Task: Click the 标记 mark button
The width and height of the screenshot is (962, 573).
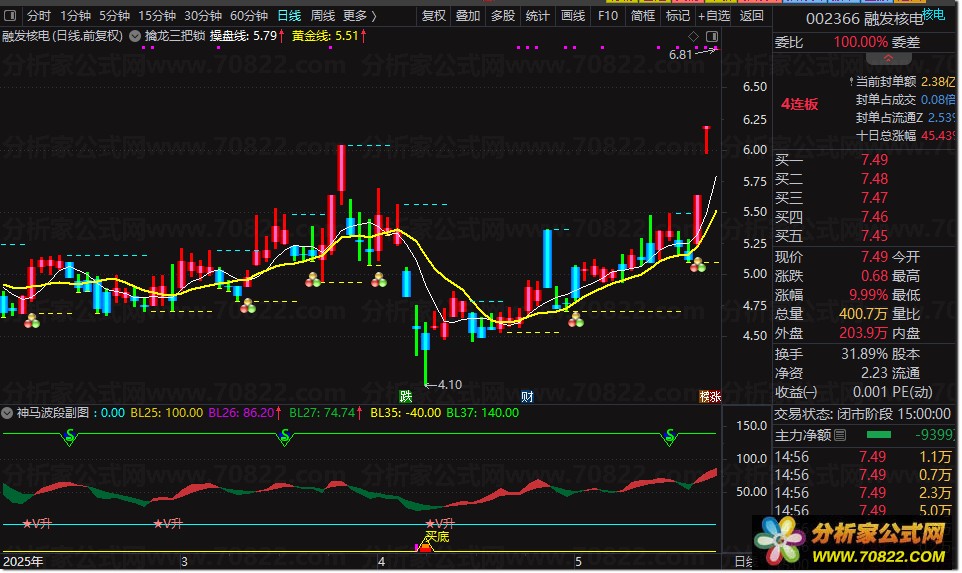Action: [x=678, y=16]
